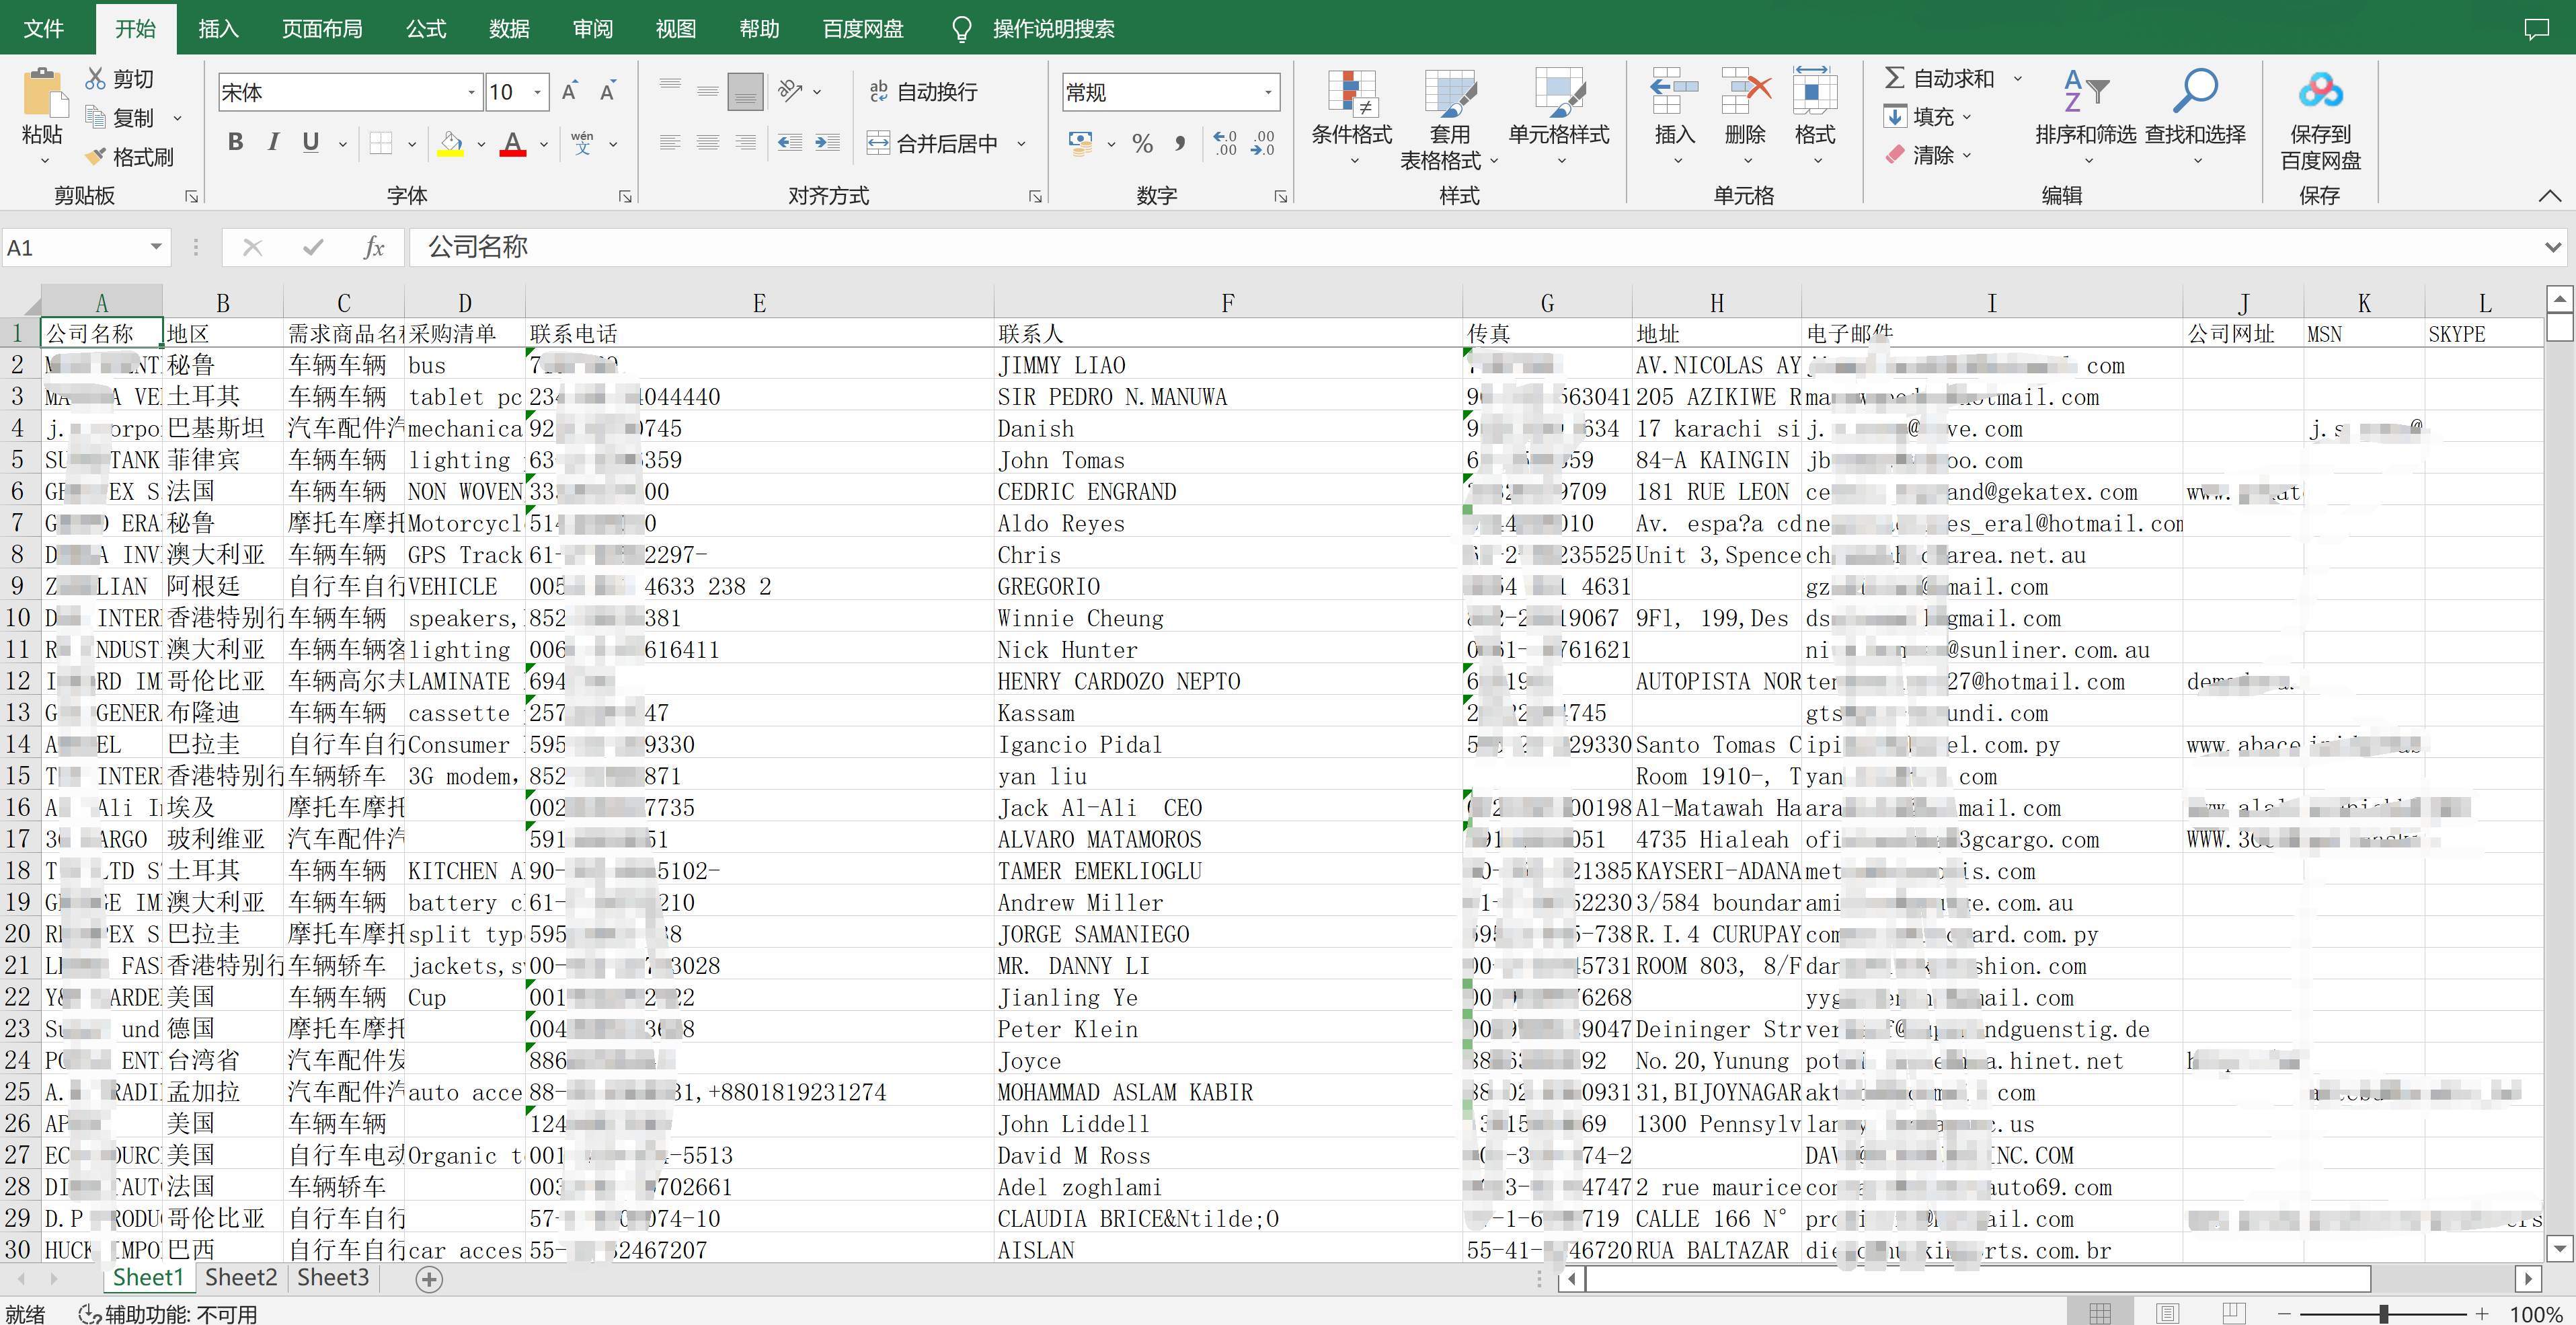Viewport: 2576px width, 1325px height.
Task: Switch to the Insert (插入) ribbon tab
Action: [x=218, y=28]
